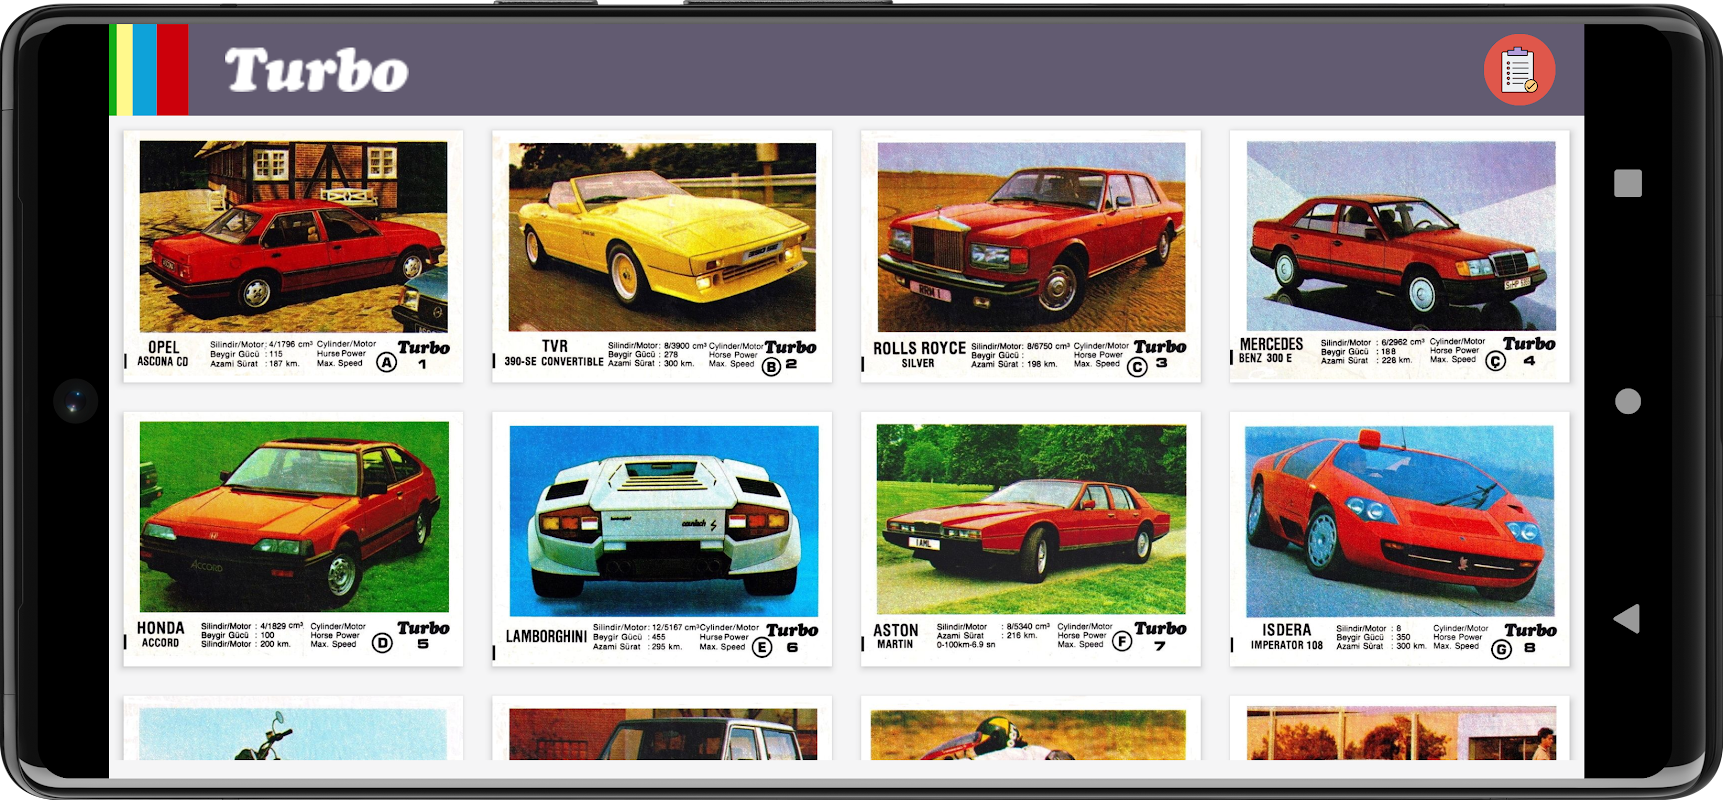This screenshot has height=800, width=1723.
Task: Click the circled letter D on Honda card
Action: tap(382, 643)
